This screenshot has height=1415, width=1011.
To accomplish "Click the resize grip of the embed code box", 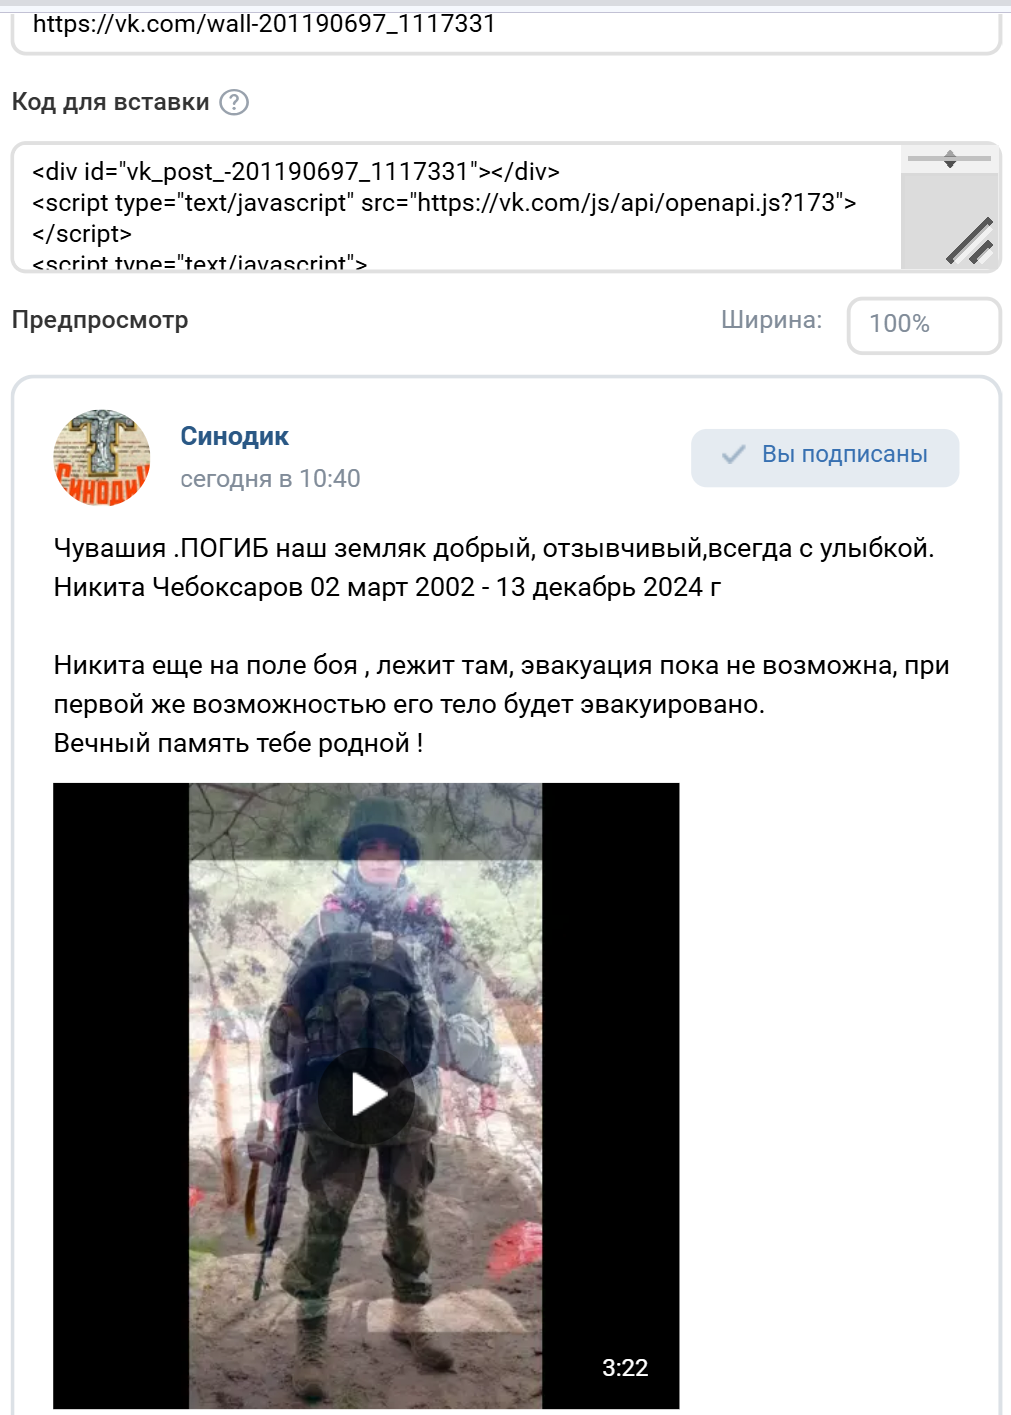I will click(x=969, y=240).
